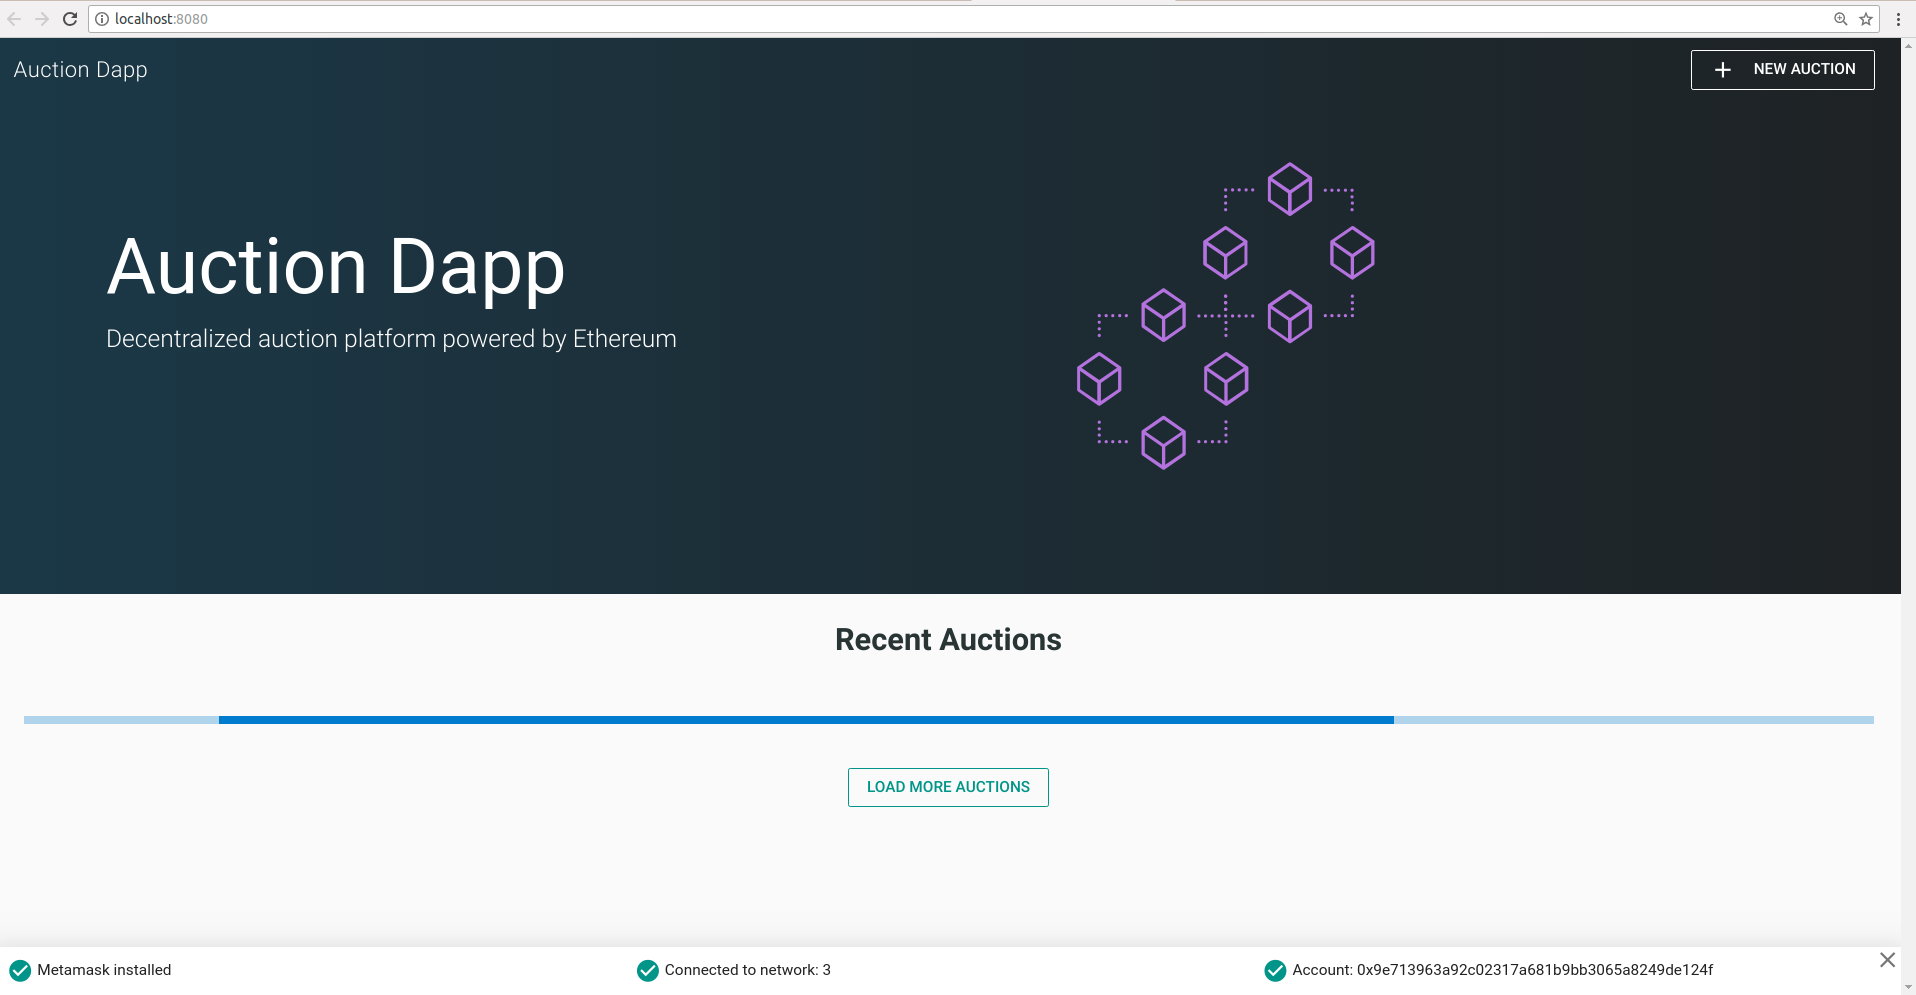
Task: Click LOAD MORE AUCTIONS
Action: [x=947, y=787]
